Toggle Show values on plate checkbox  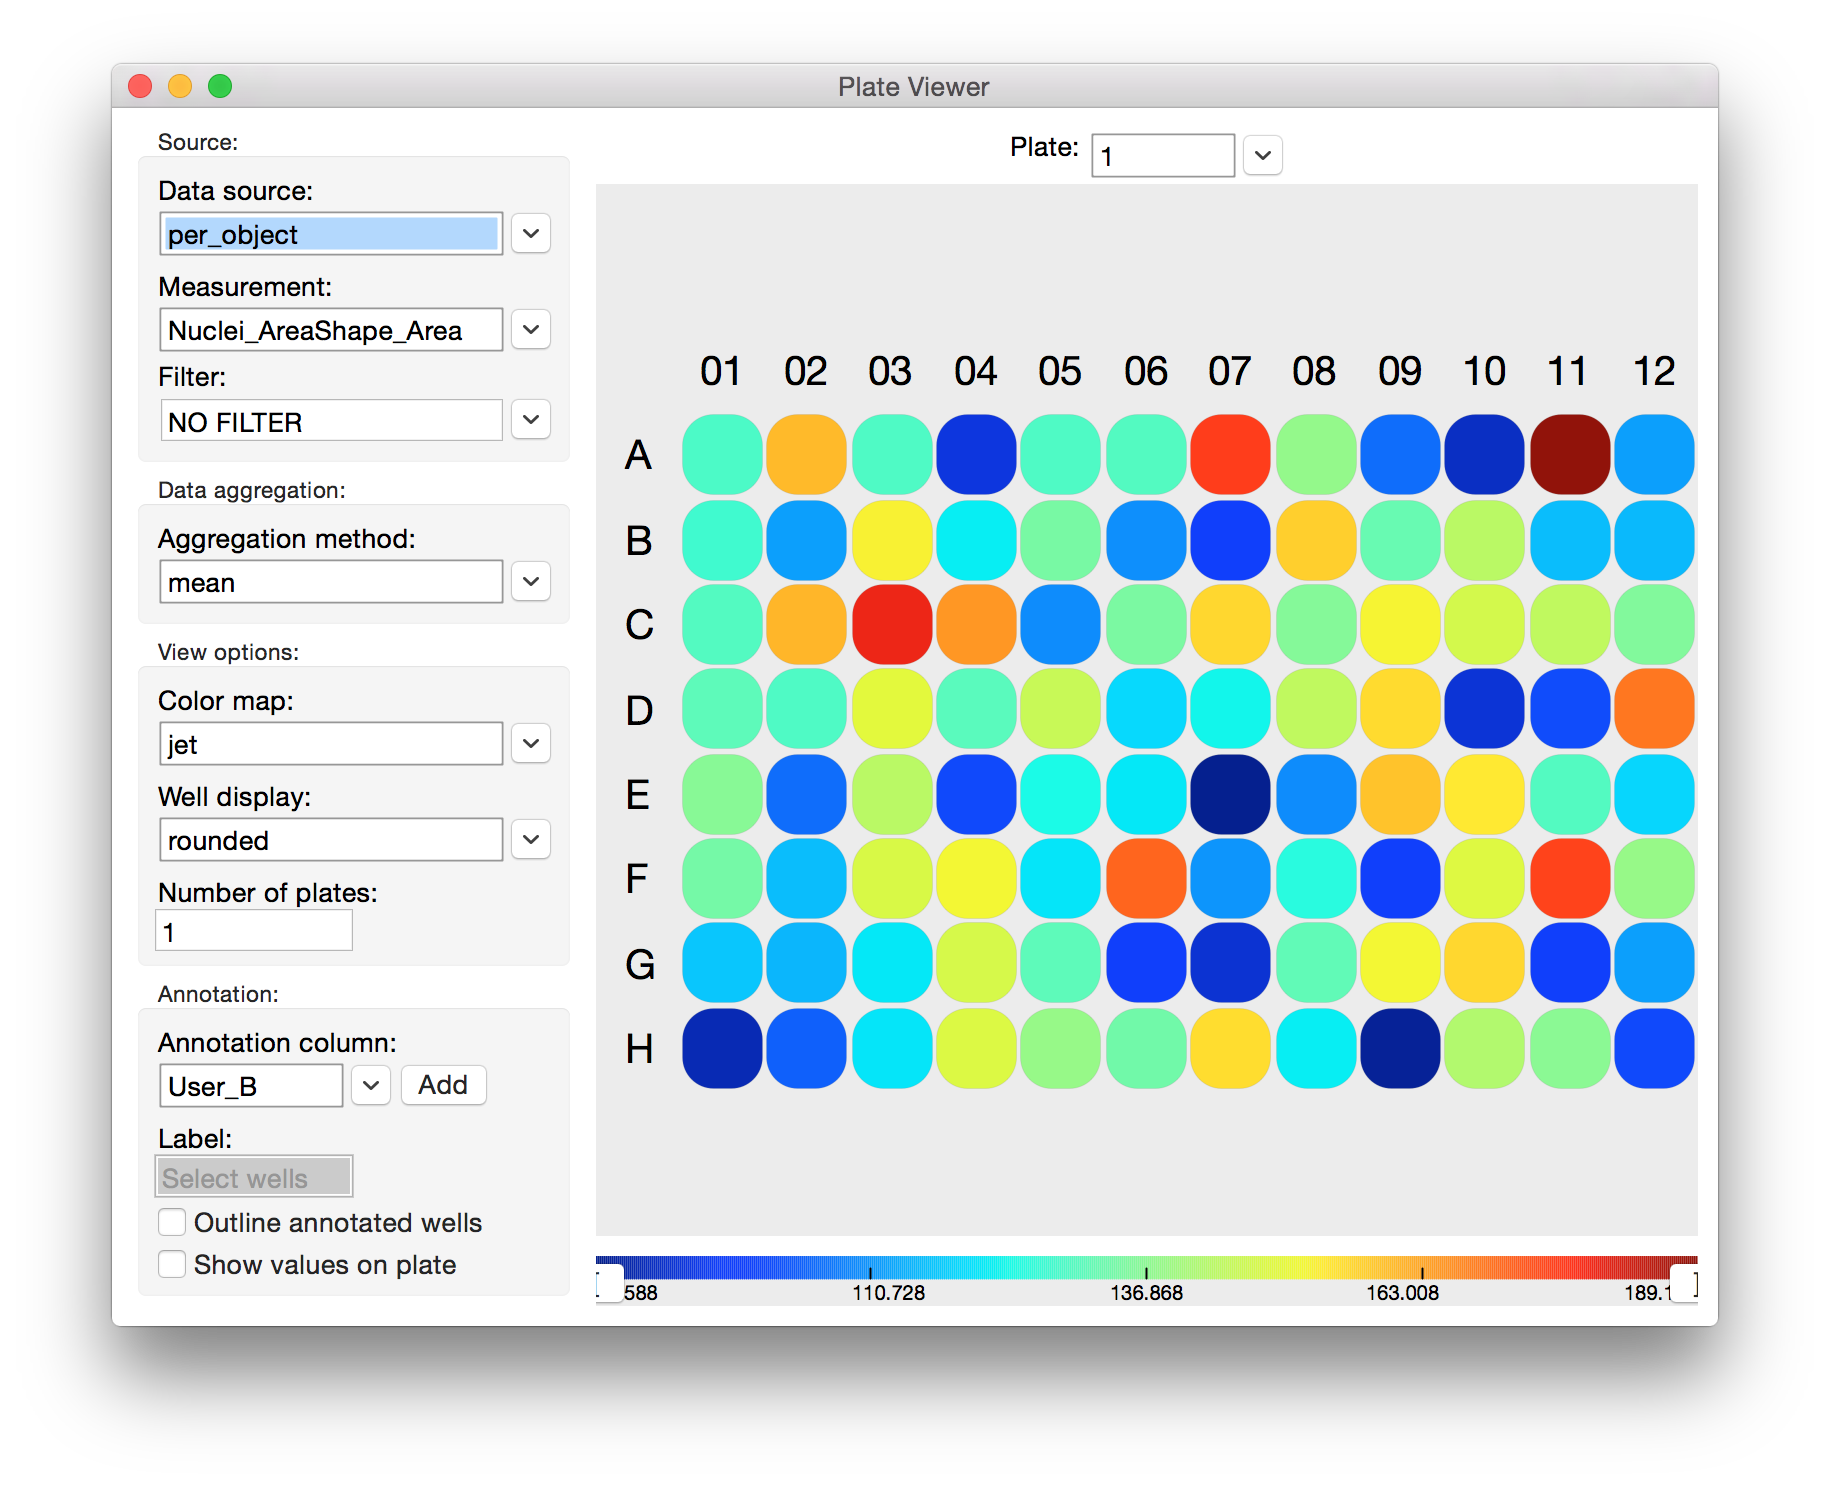[x=172, y=1264]
